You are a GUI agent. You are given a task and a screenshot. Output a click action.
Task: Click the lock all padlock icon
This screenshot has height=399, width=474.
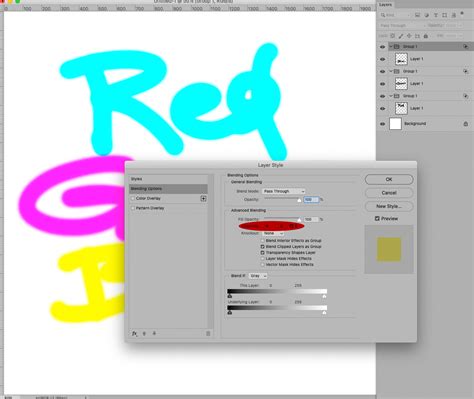[426, 36]
